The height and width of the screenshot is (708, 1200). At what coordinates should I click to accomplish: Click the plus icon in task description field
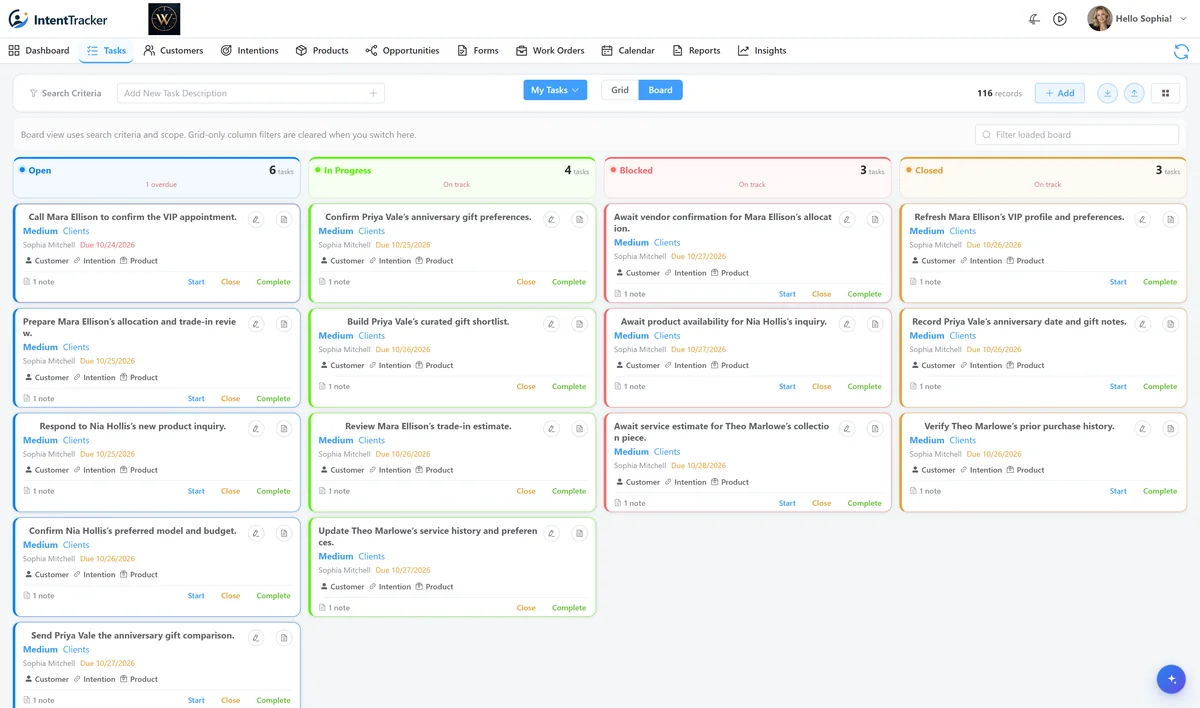[373, 93]
